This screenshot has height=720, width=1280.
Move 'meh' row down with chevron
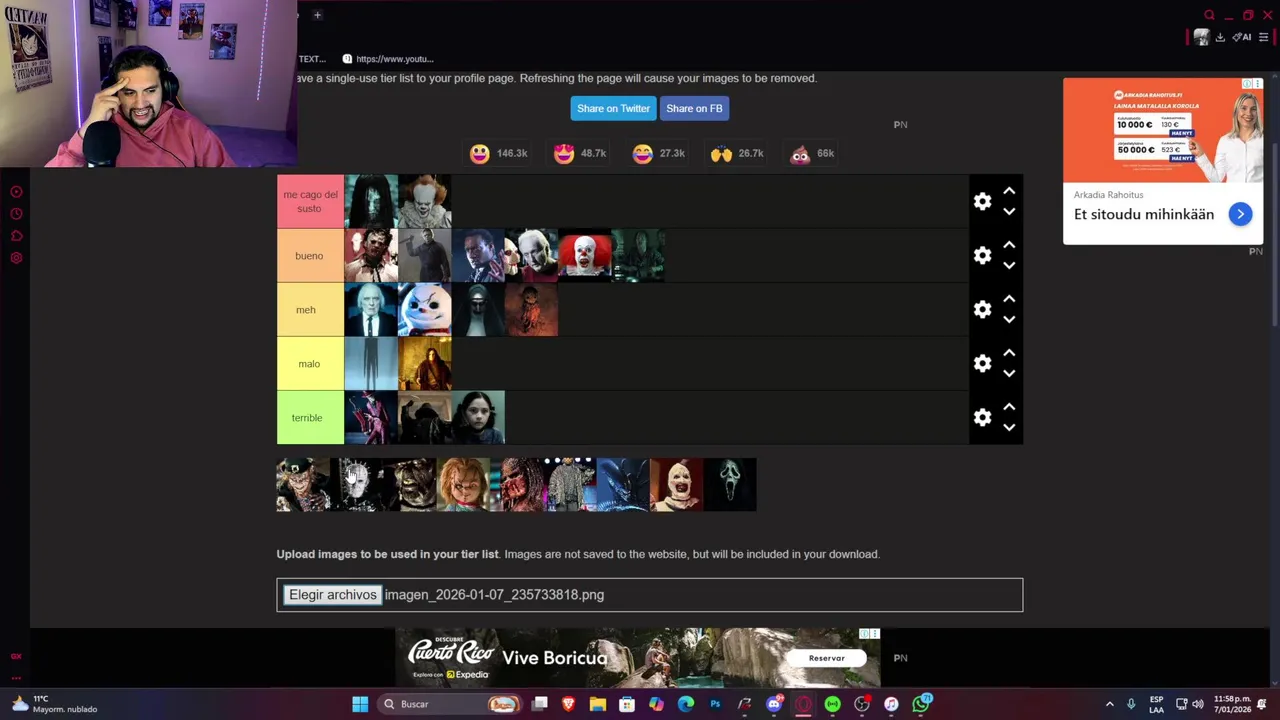coord(1009,320)
